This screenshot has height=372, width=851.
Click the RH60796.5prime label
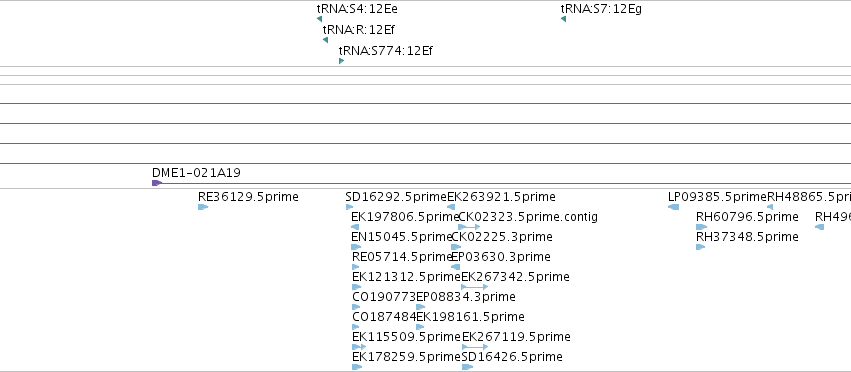[x=747, y=217]
